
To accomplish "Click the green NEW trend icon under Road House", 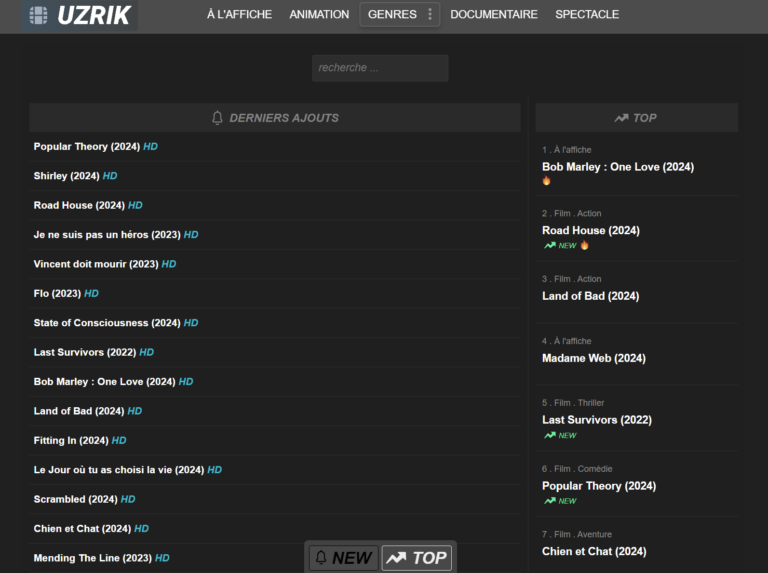I will point(550,245).
